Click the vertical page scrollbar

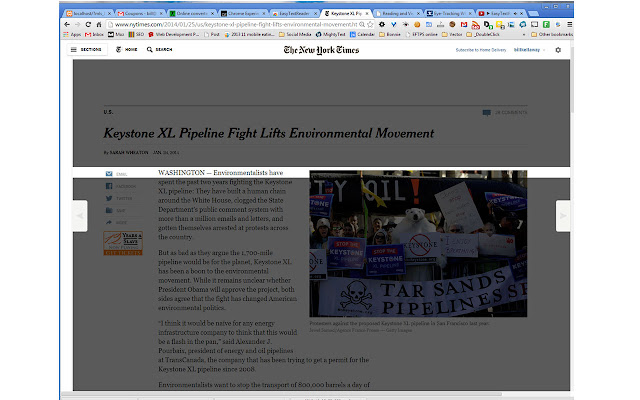[x=572, y=80]
